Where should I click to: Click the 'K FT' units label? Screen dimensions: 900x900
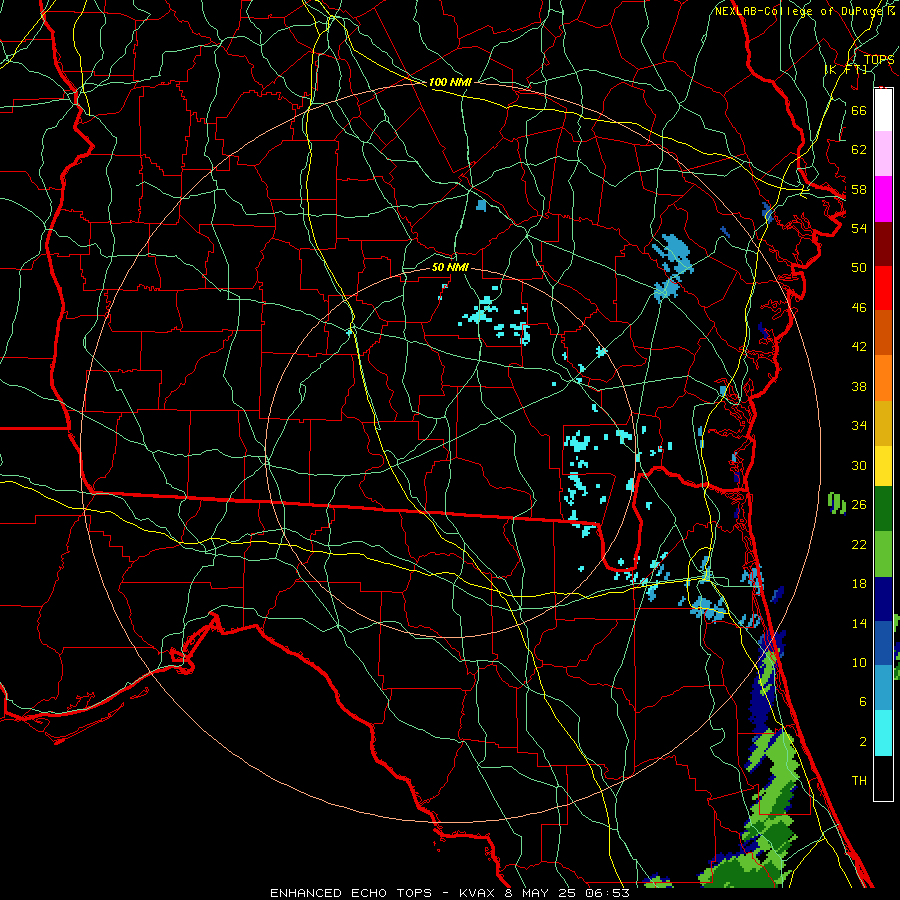coord(846,69)
